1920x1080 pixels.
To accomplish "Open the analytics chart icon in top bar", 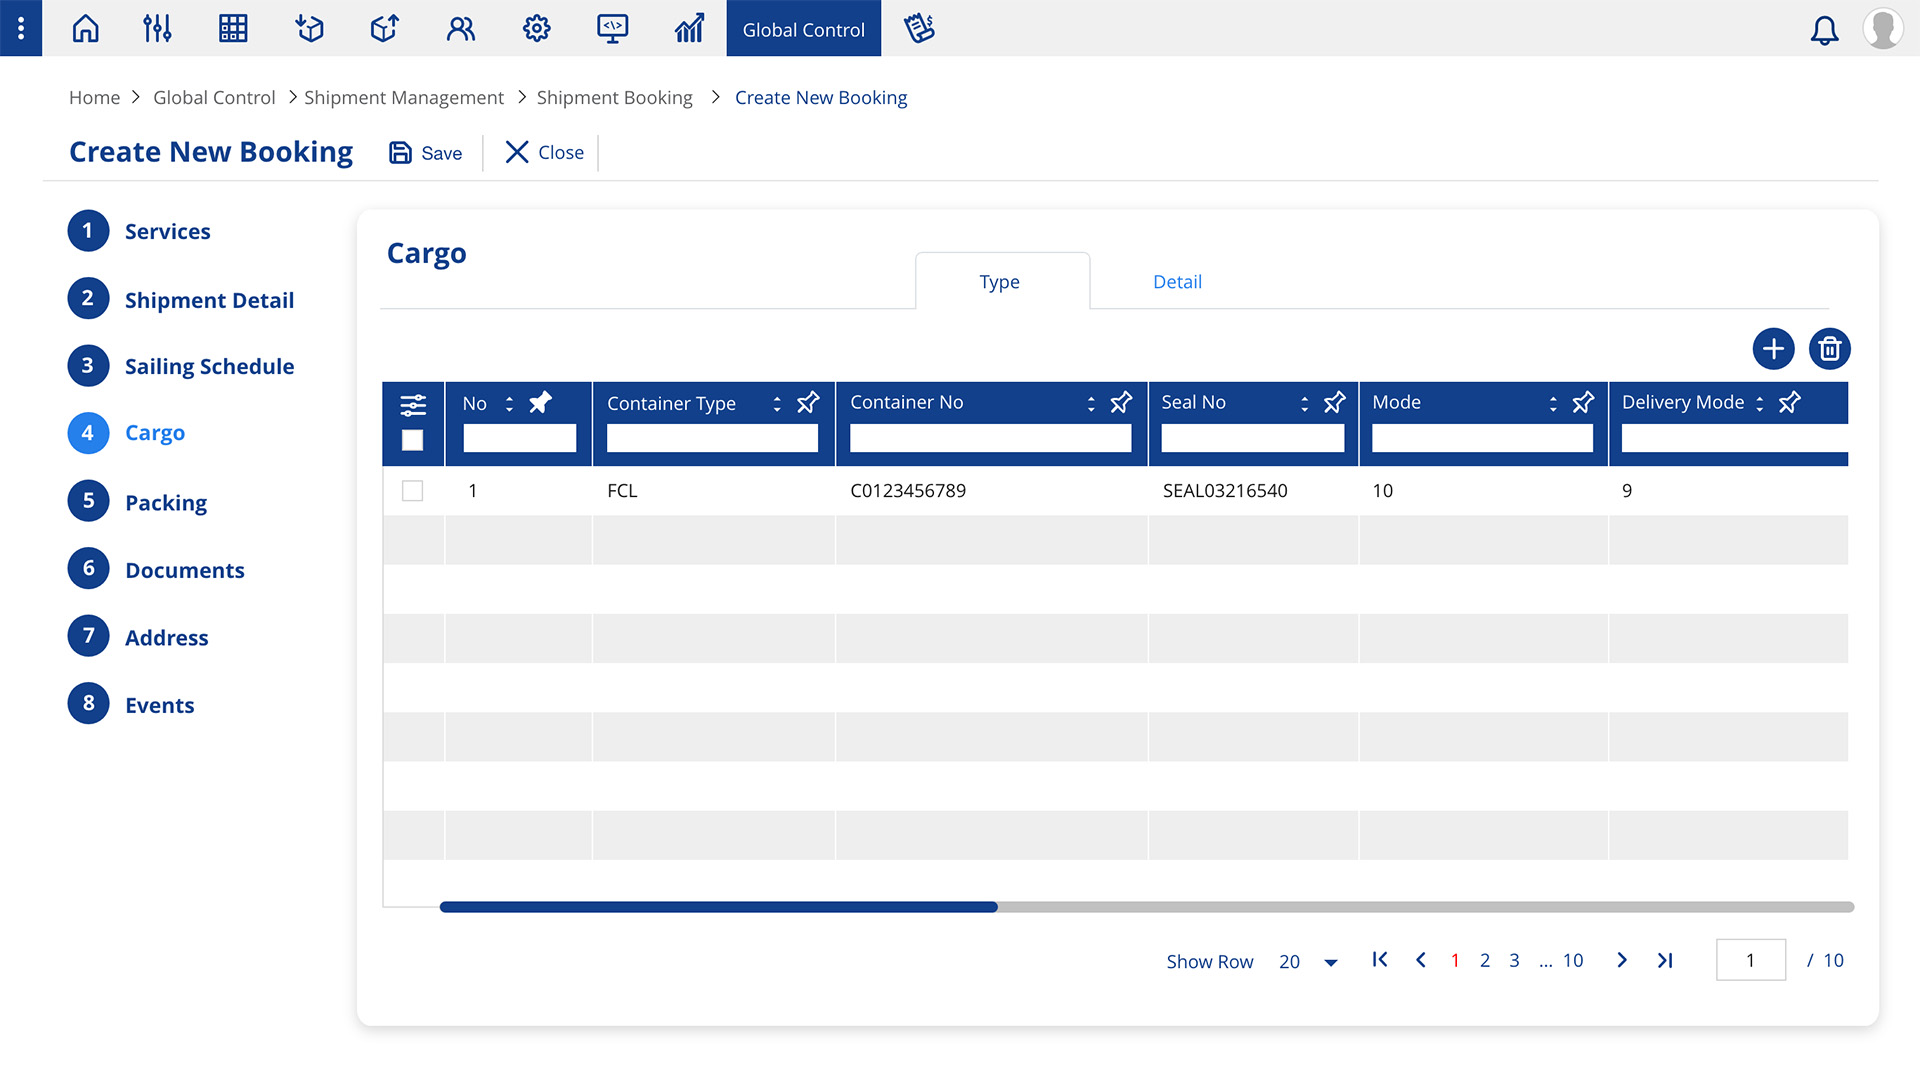I will tap(689, 28).
